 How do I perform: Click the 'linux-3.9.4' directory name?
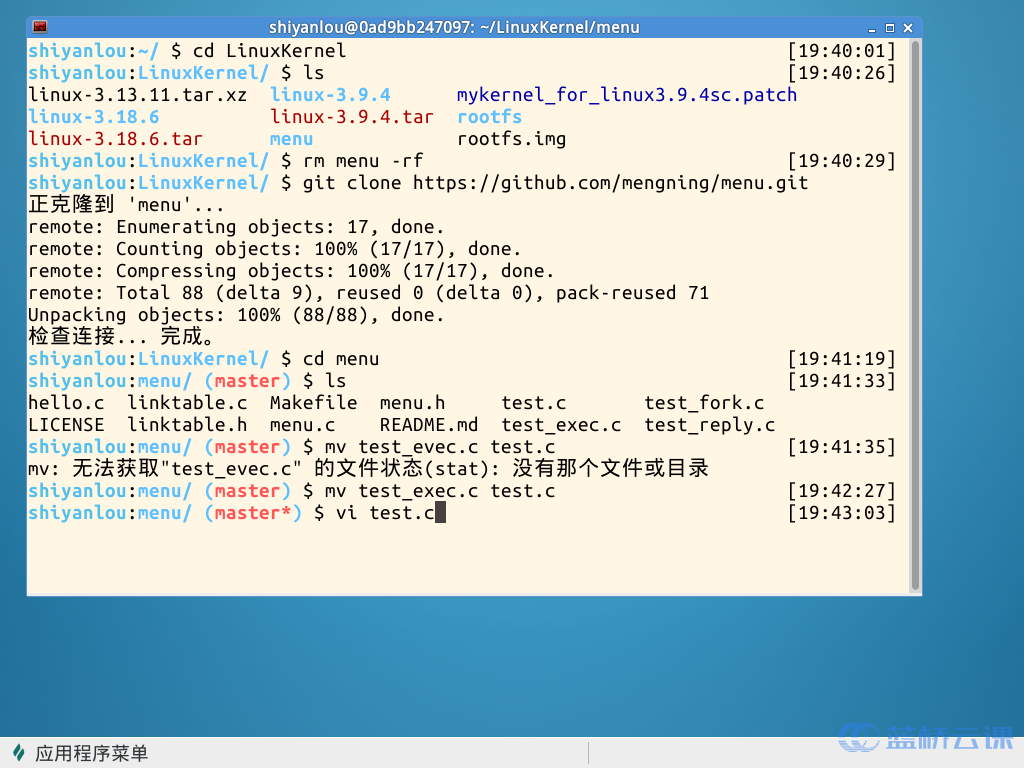(330, 95)
